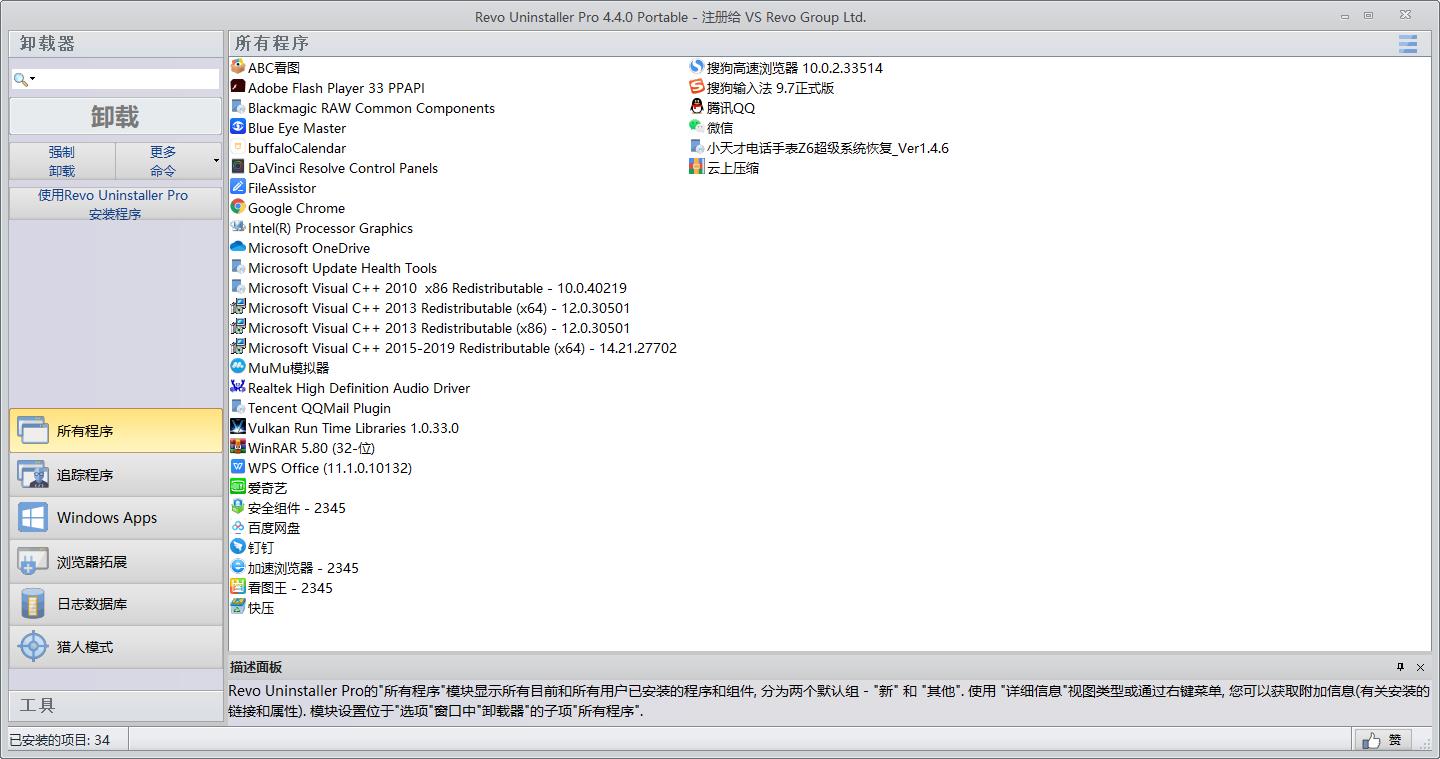Click the Microsoft OneDrive cloud icon

pos(238,247)
